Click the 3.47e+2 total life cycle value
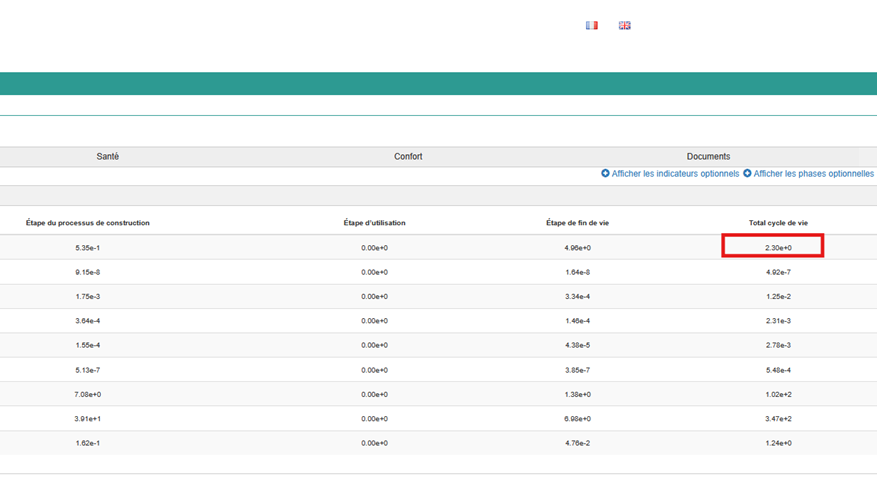The height and width of the screenshot is (499, 877). (778, 419)
